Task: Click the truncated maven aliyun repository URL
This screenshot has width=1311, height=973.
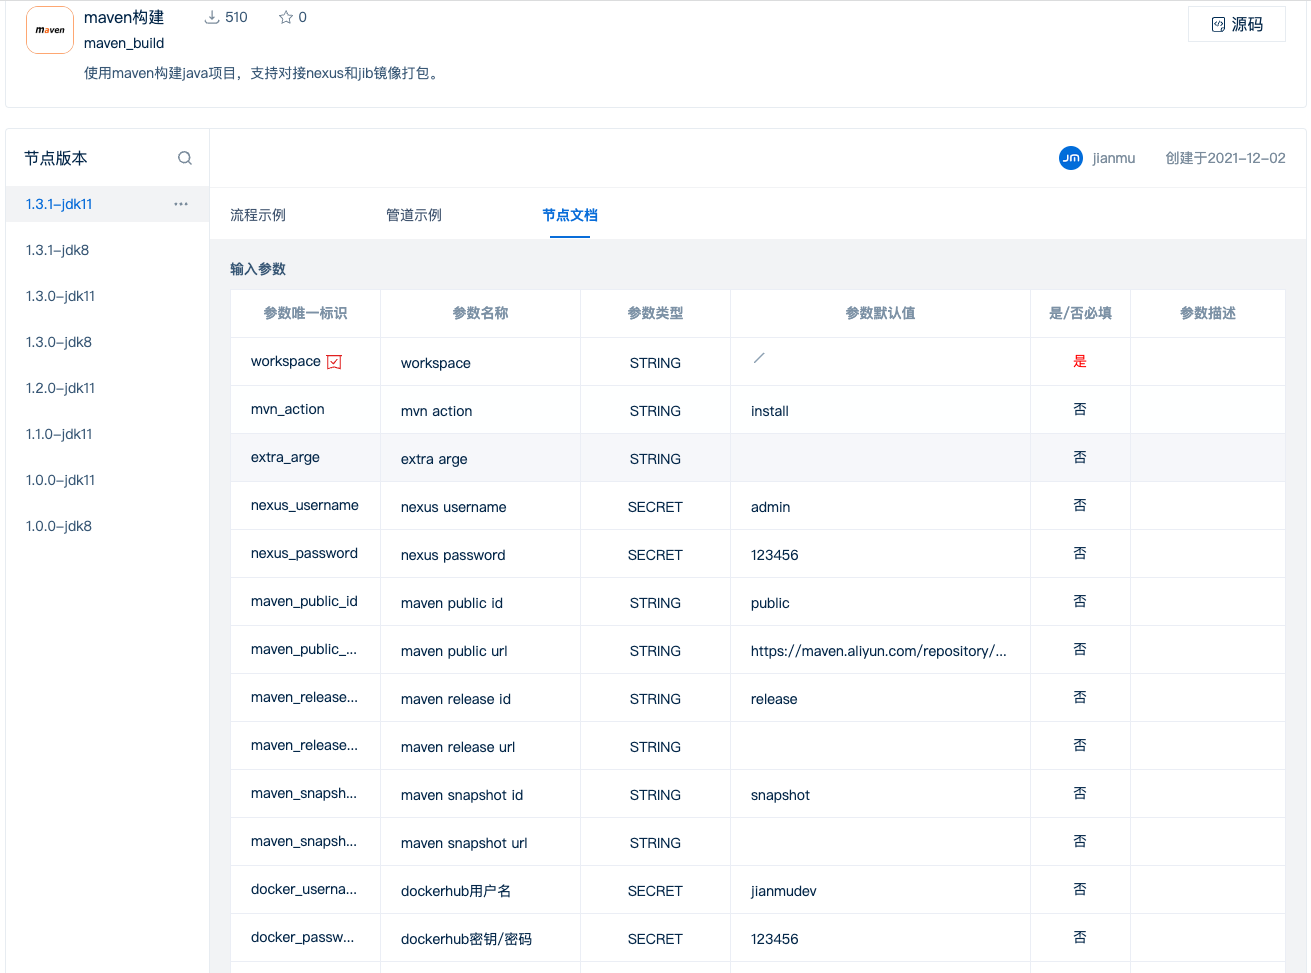Action: point(878,651)
